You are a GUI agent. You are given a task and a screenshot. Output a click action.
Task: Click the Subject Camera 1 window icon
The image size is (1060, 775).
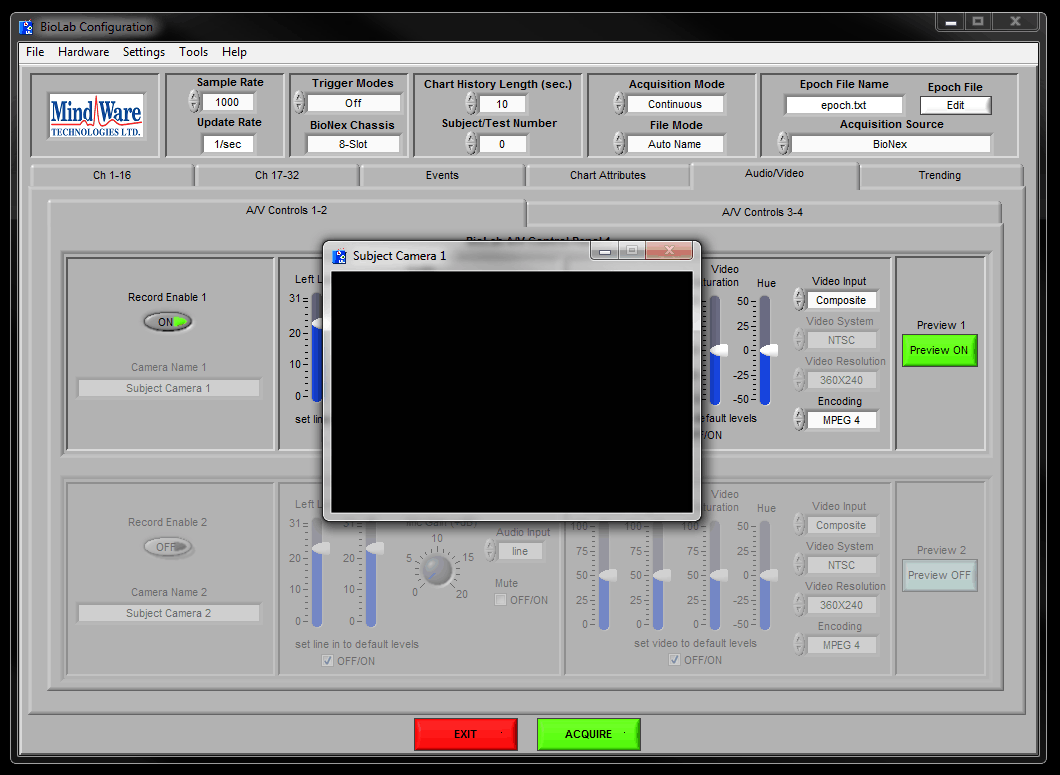(x=339, y=256)
